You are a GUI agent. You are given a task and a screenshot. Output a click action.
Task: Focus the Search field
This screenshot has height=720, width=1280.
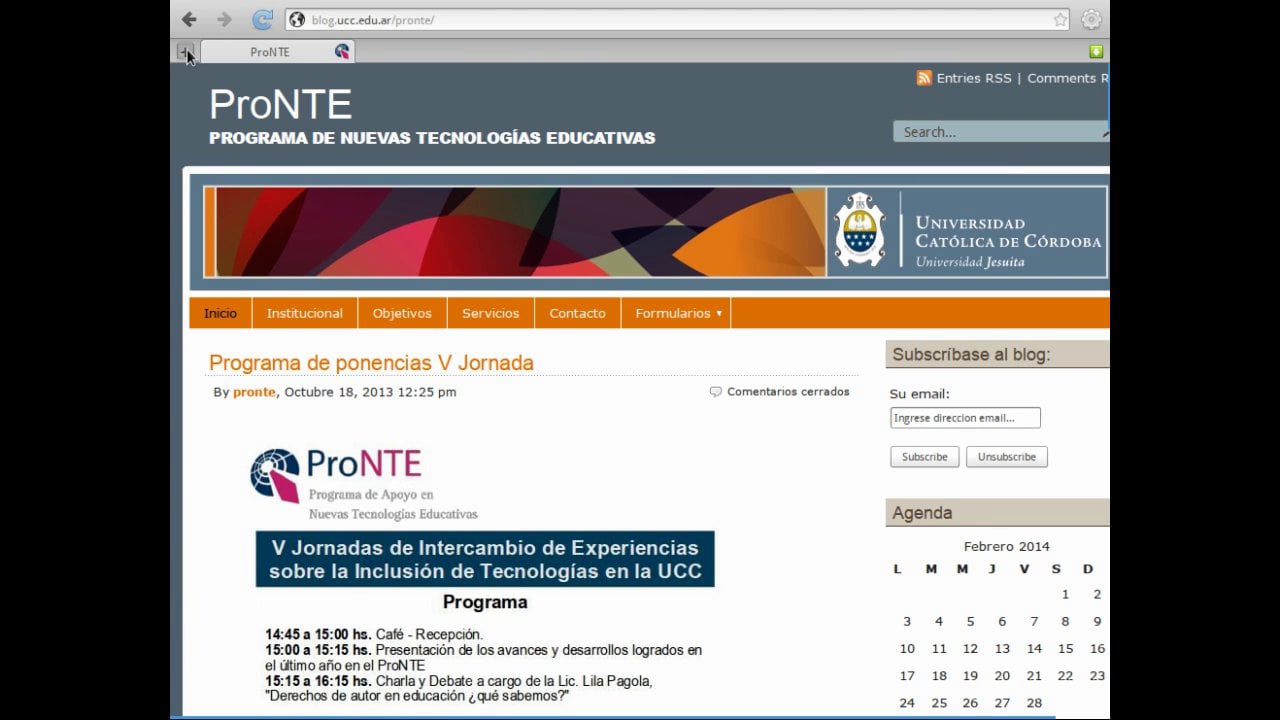coord(1000,132)
